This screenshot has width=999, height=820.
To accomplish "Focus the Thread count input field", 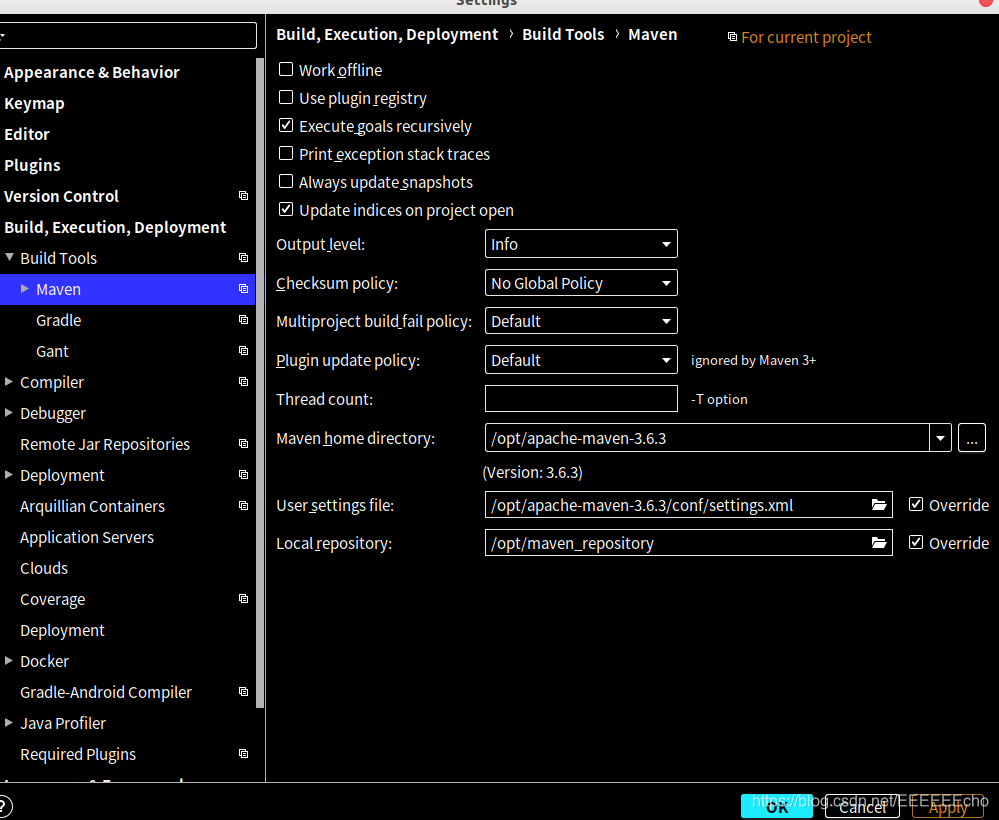I will click(x=581, y=399).
